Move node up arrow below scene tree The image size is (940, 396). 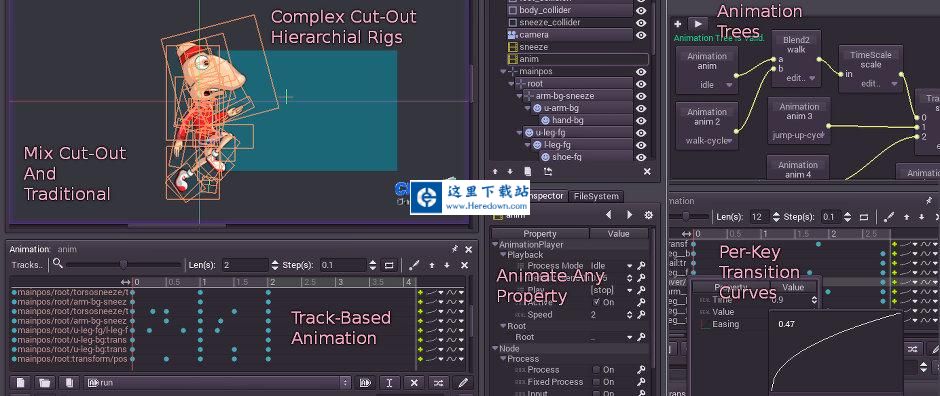[496, 171]
